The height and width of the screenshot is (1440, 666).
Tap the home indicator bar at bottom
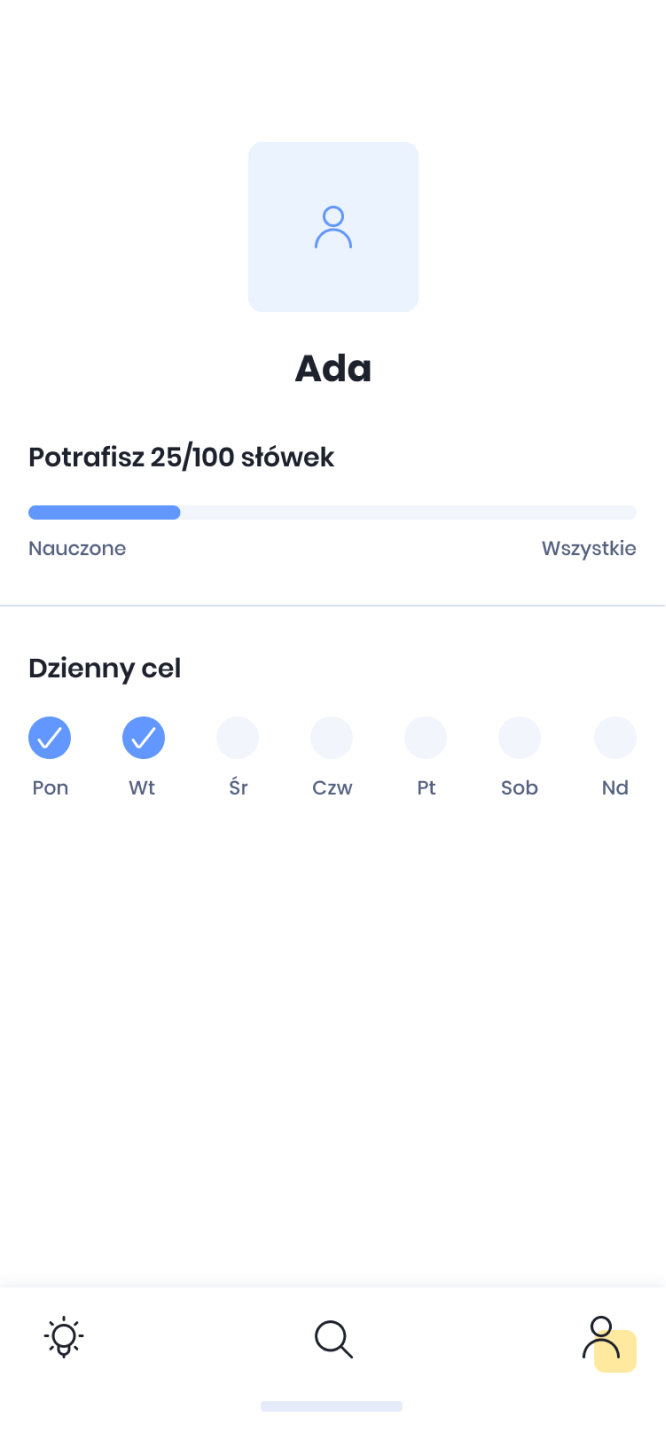(x=332, y=1406)
